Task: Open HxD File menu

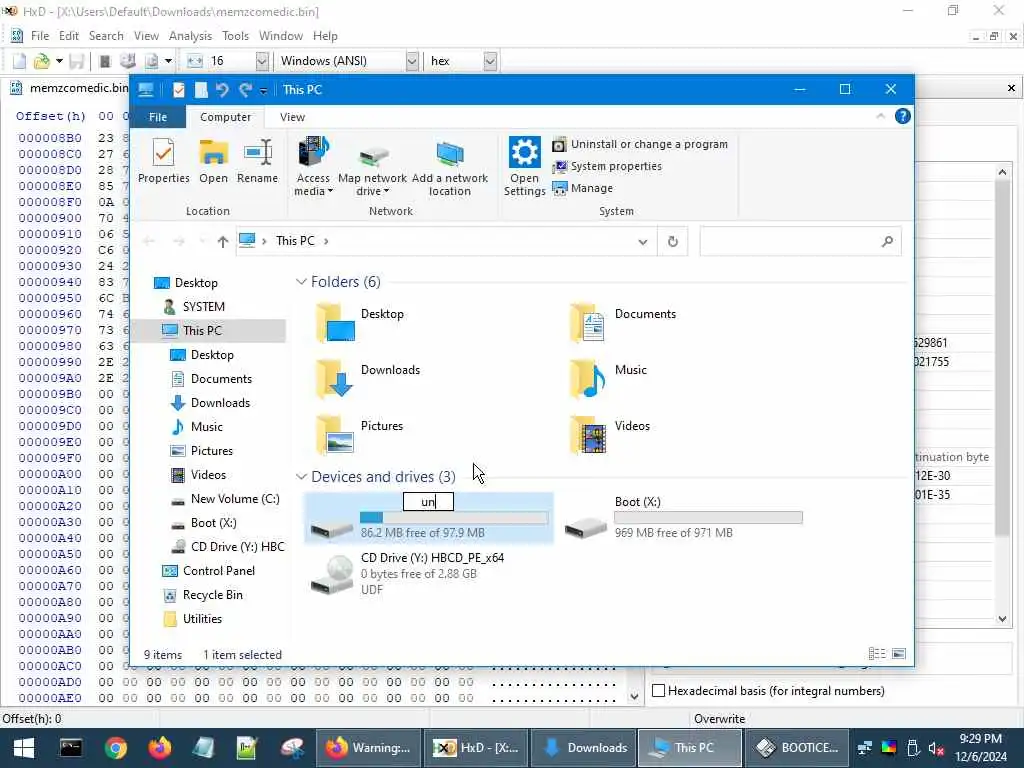Action: tap(40, 36)
